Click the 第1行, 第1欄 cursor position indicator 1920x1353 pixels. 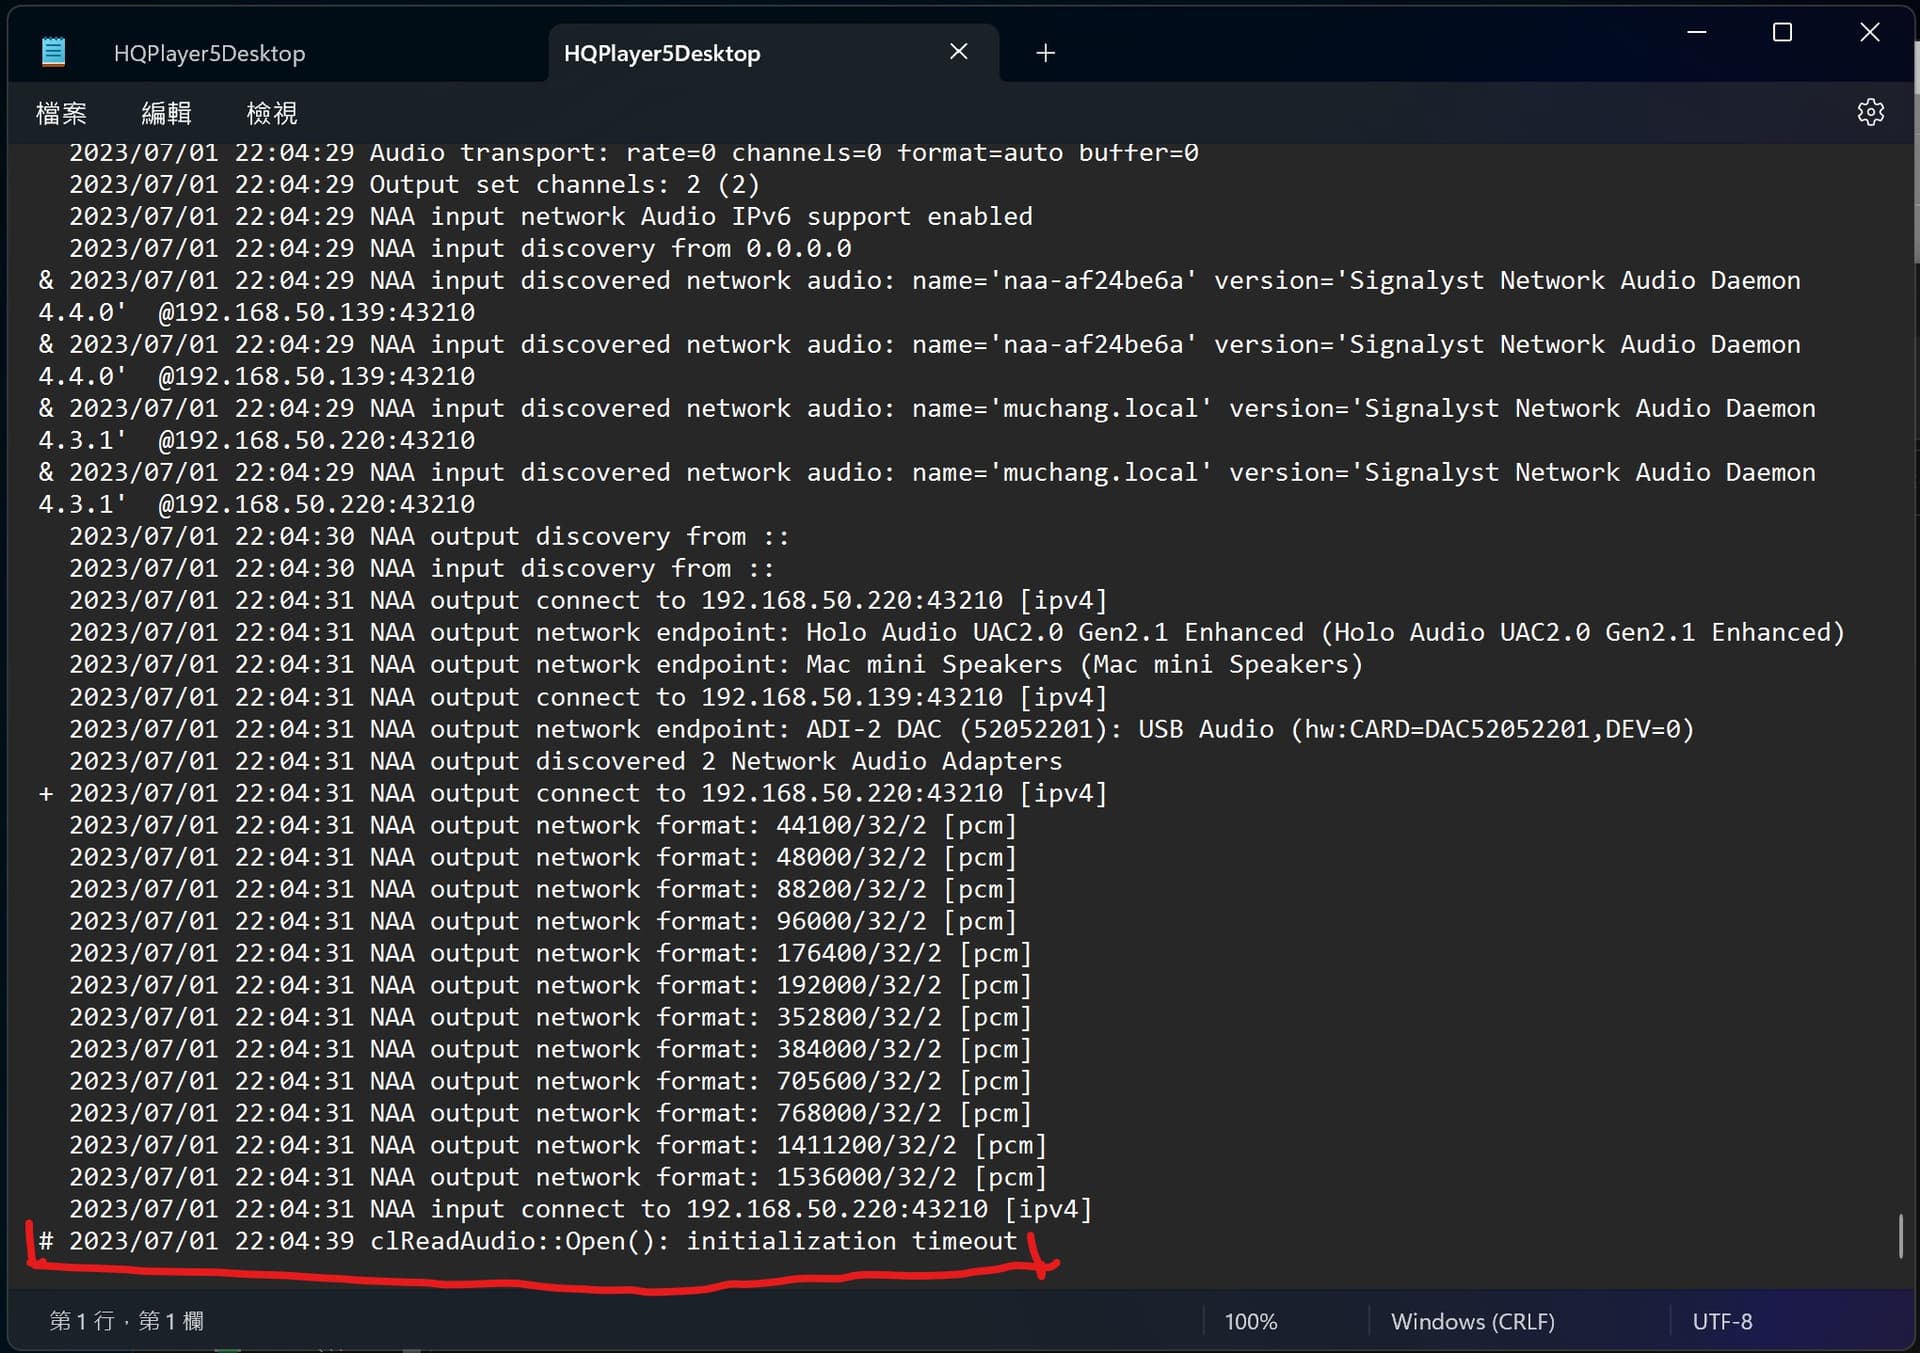126,1321
